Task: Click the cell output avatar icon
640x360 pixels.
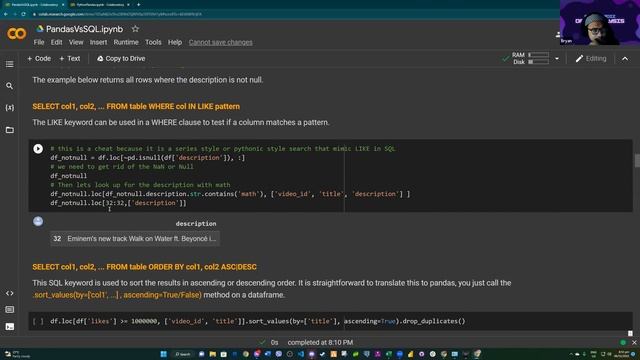Action: click(x=38, y=221)
